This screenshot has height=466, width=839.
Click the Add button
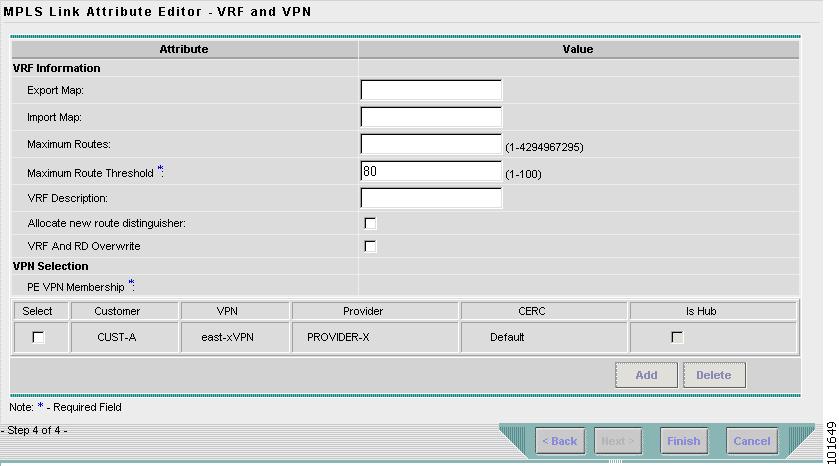click(x=646, y=375)
